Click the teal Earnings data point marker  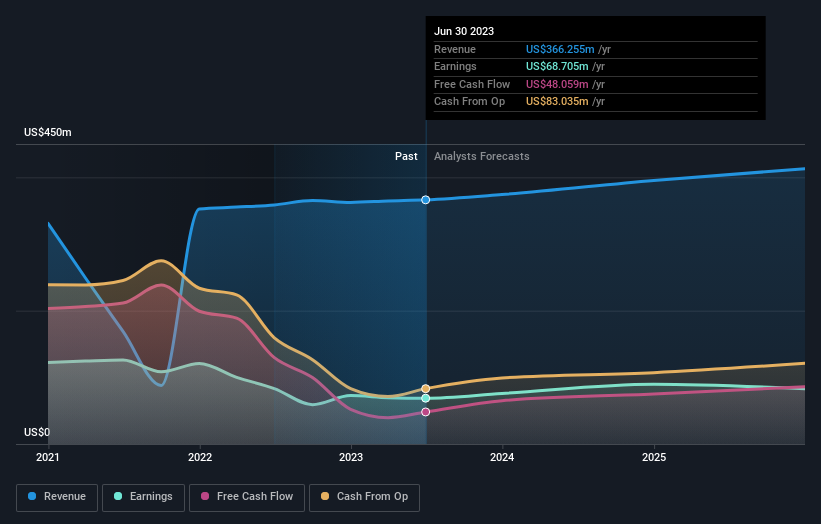(x=426, y=398)
